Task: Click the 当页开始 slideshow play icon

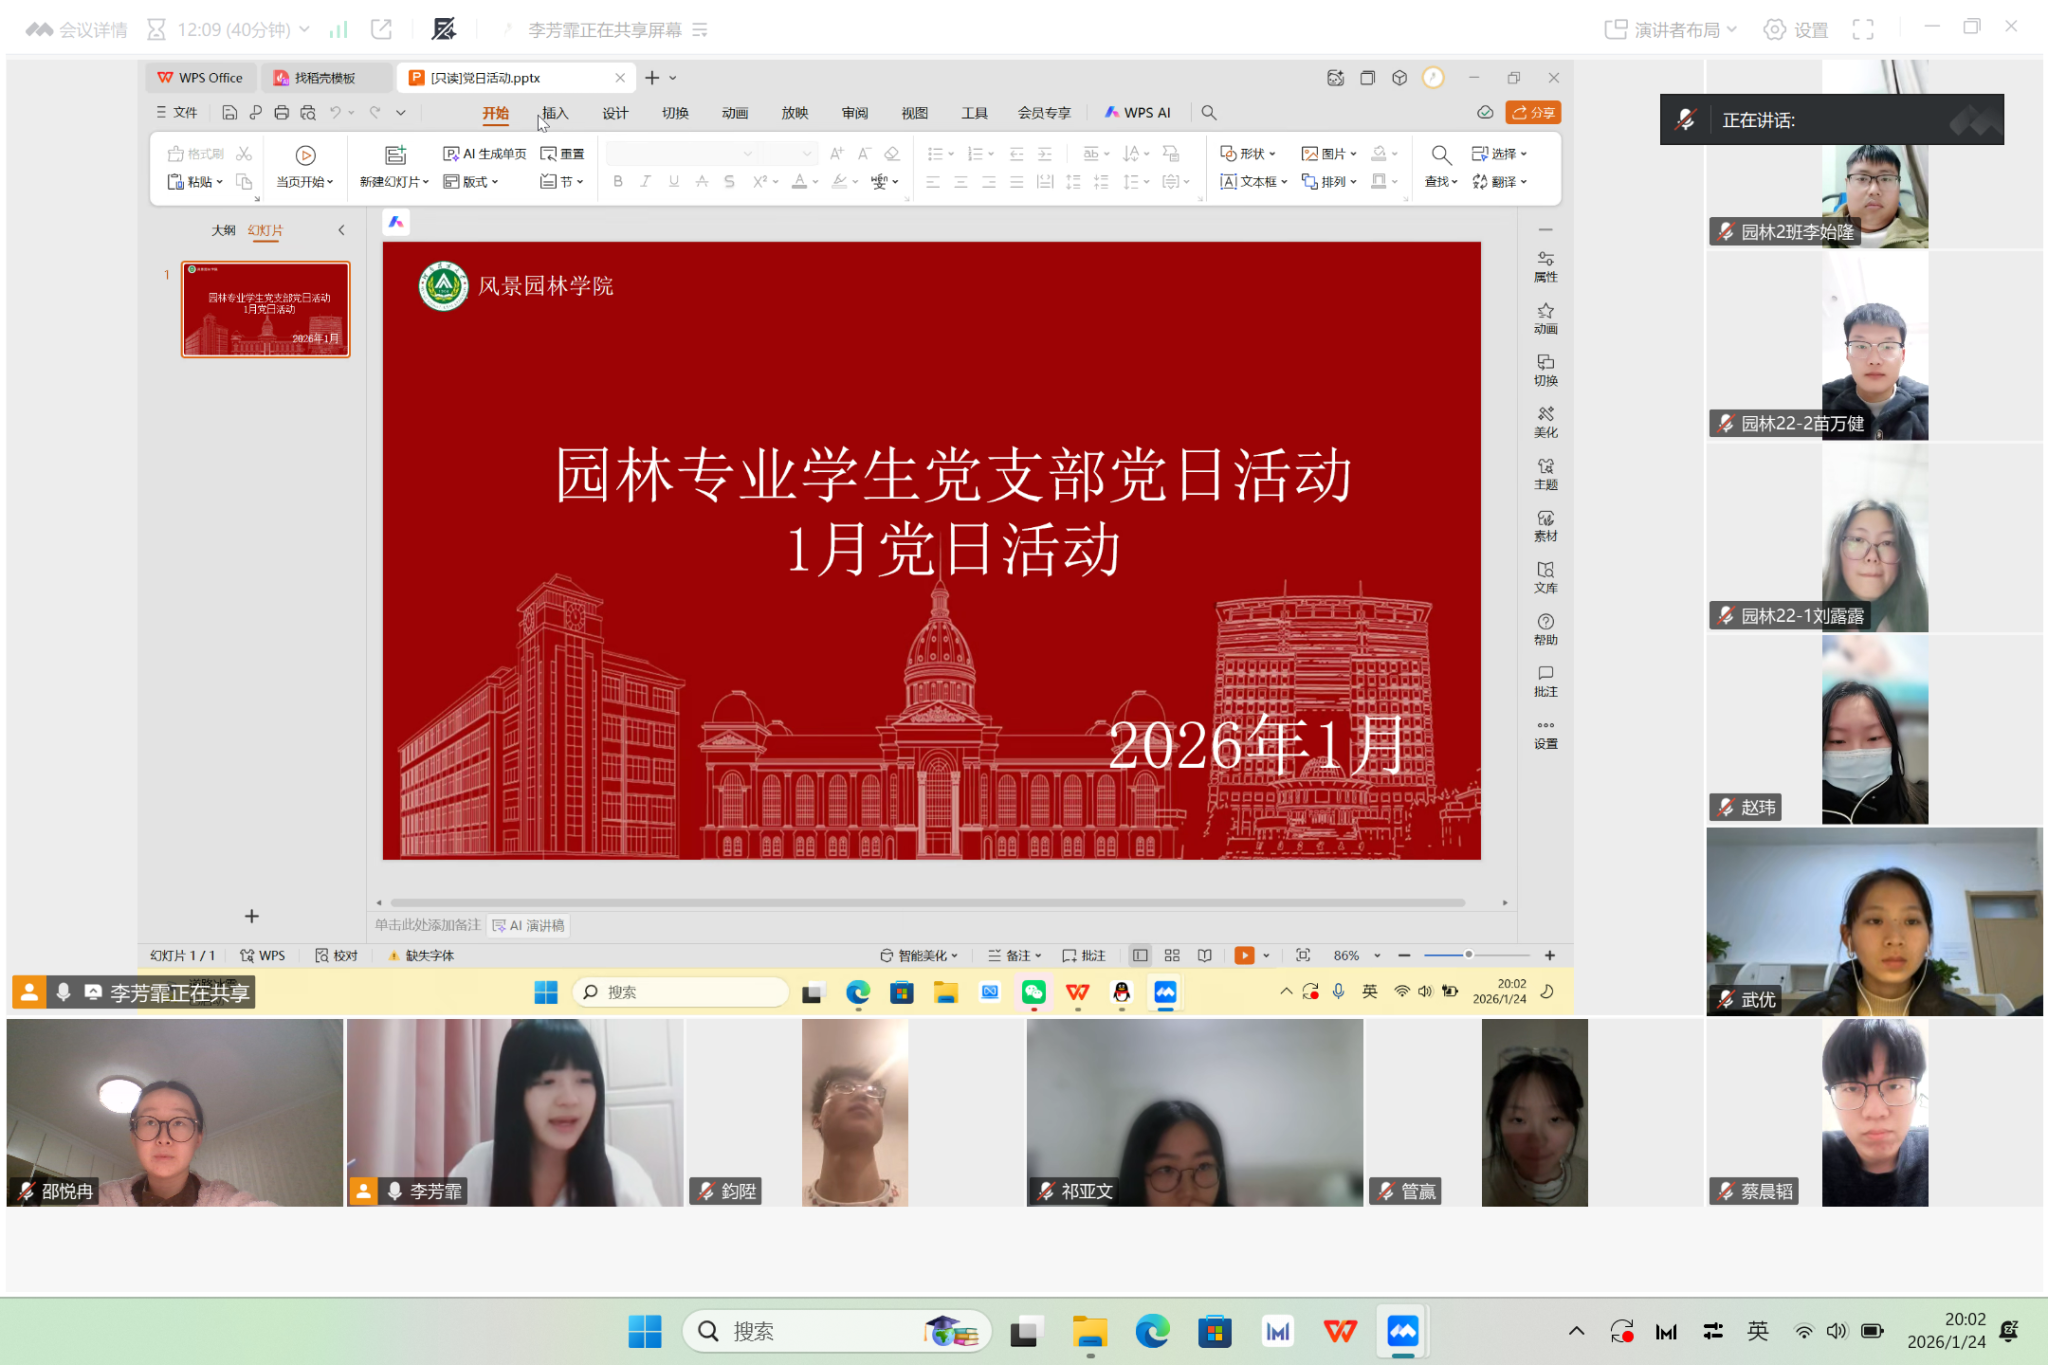Action: (x=305, y=155)
